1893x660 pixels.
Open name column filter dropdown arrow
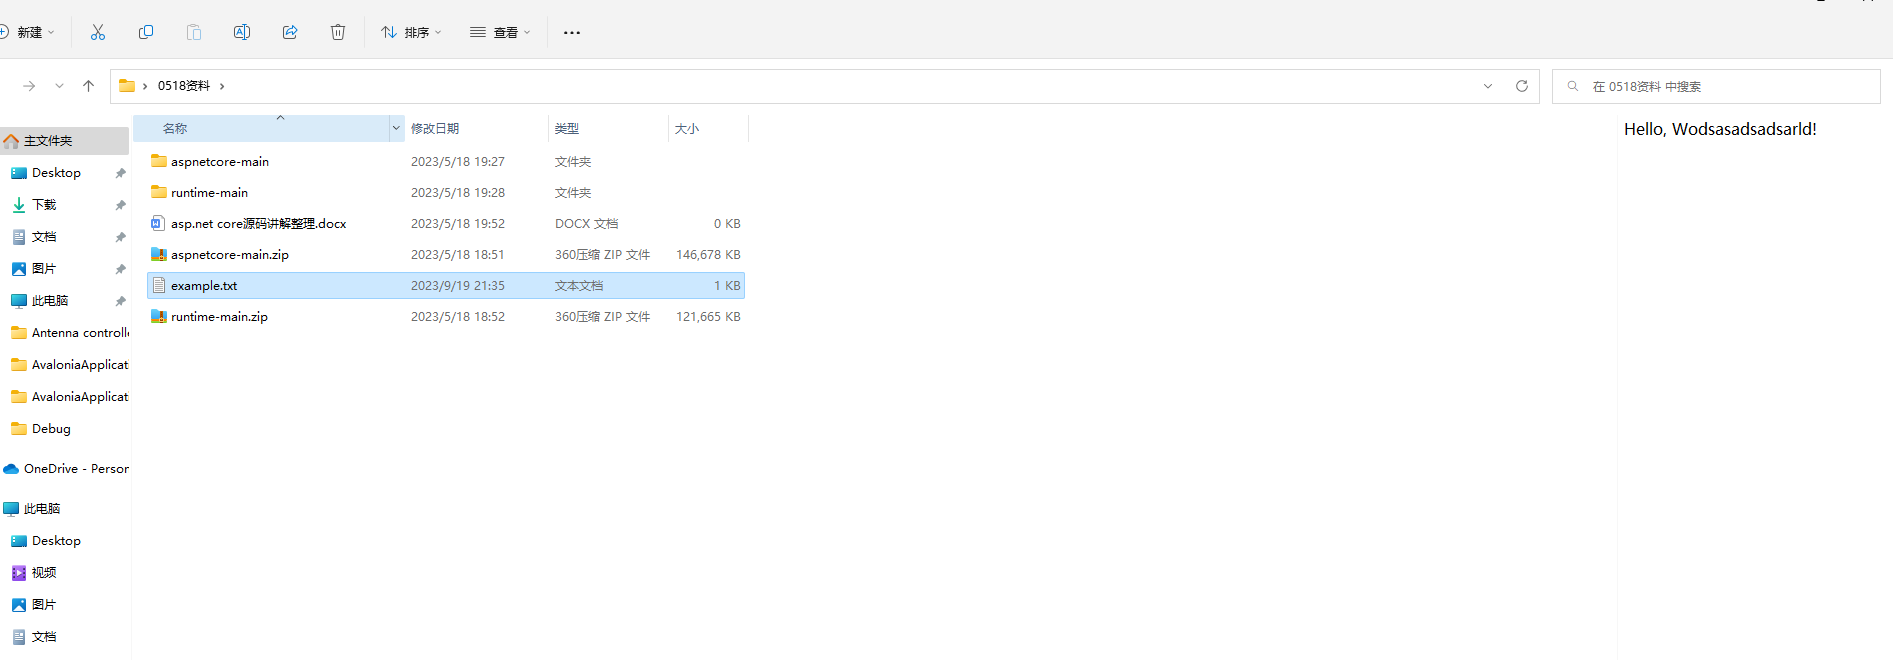[396, 128]
